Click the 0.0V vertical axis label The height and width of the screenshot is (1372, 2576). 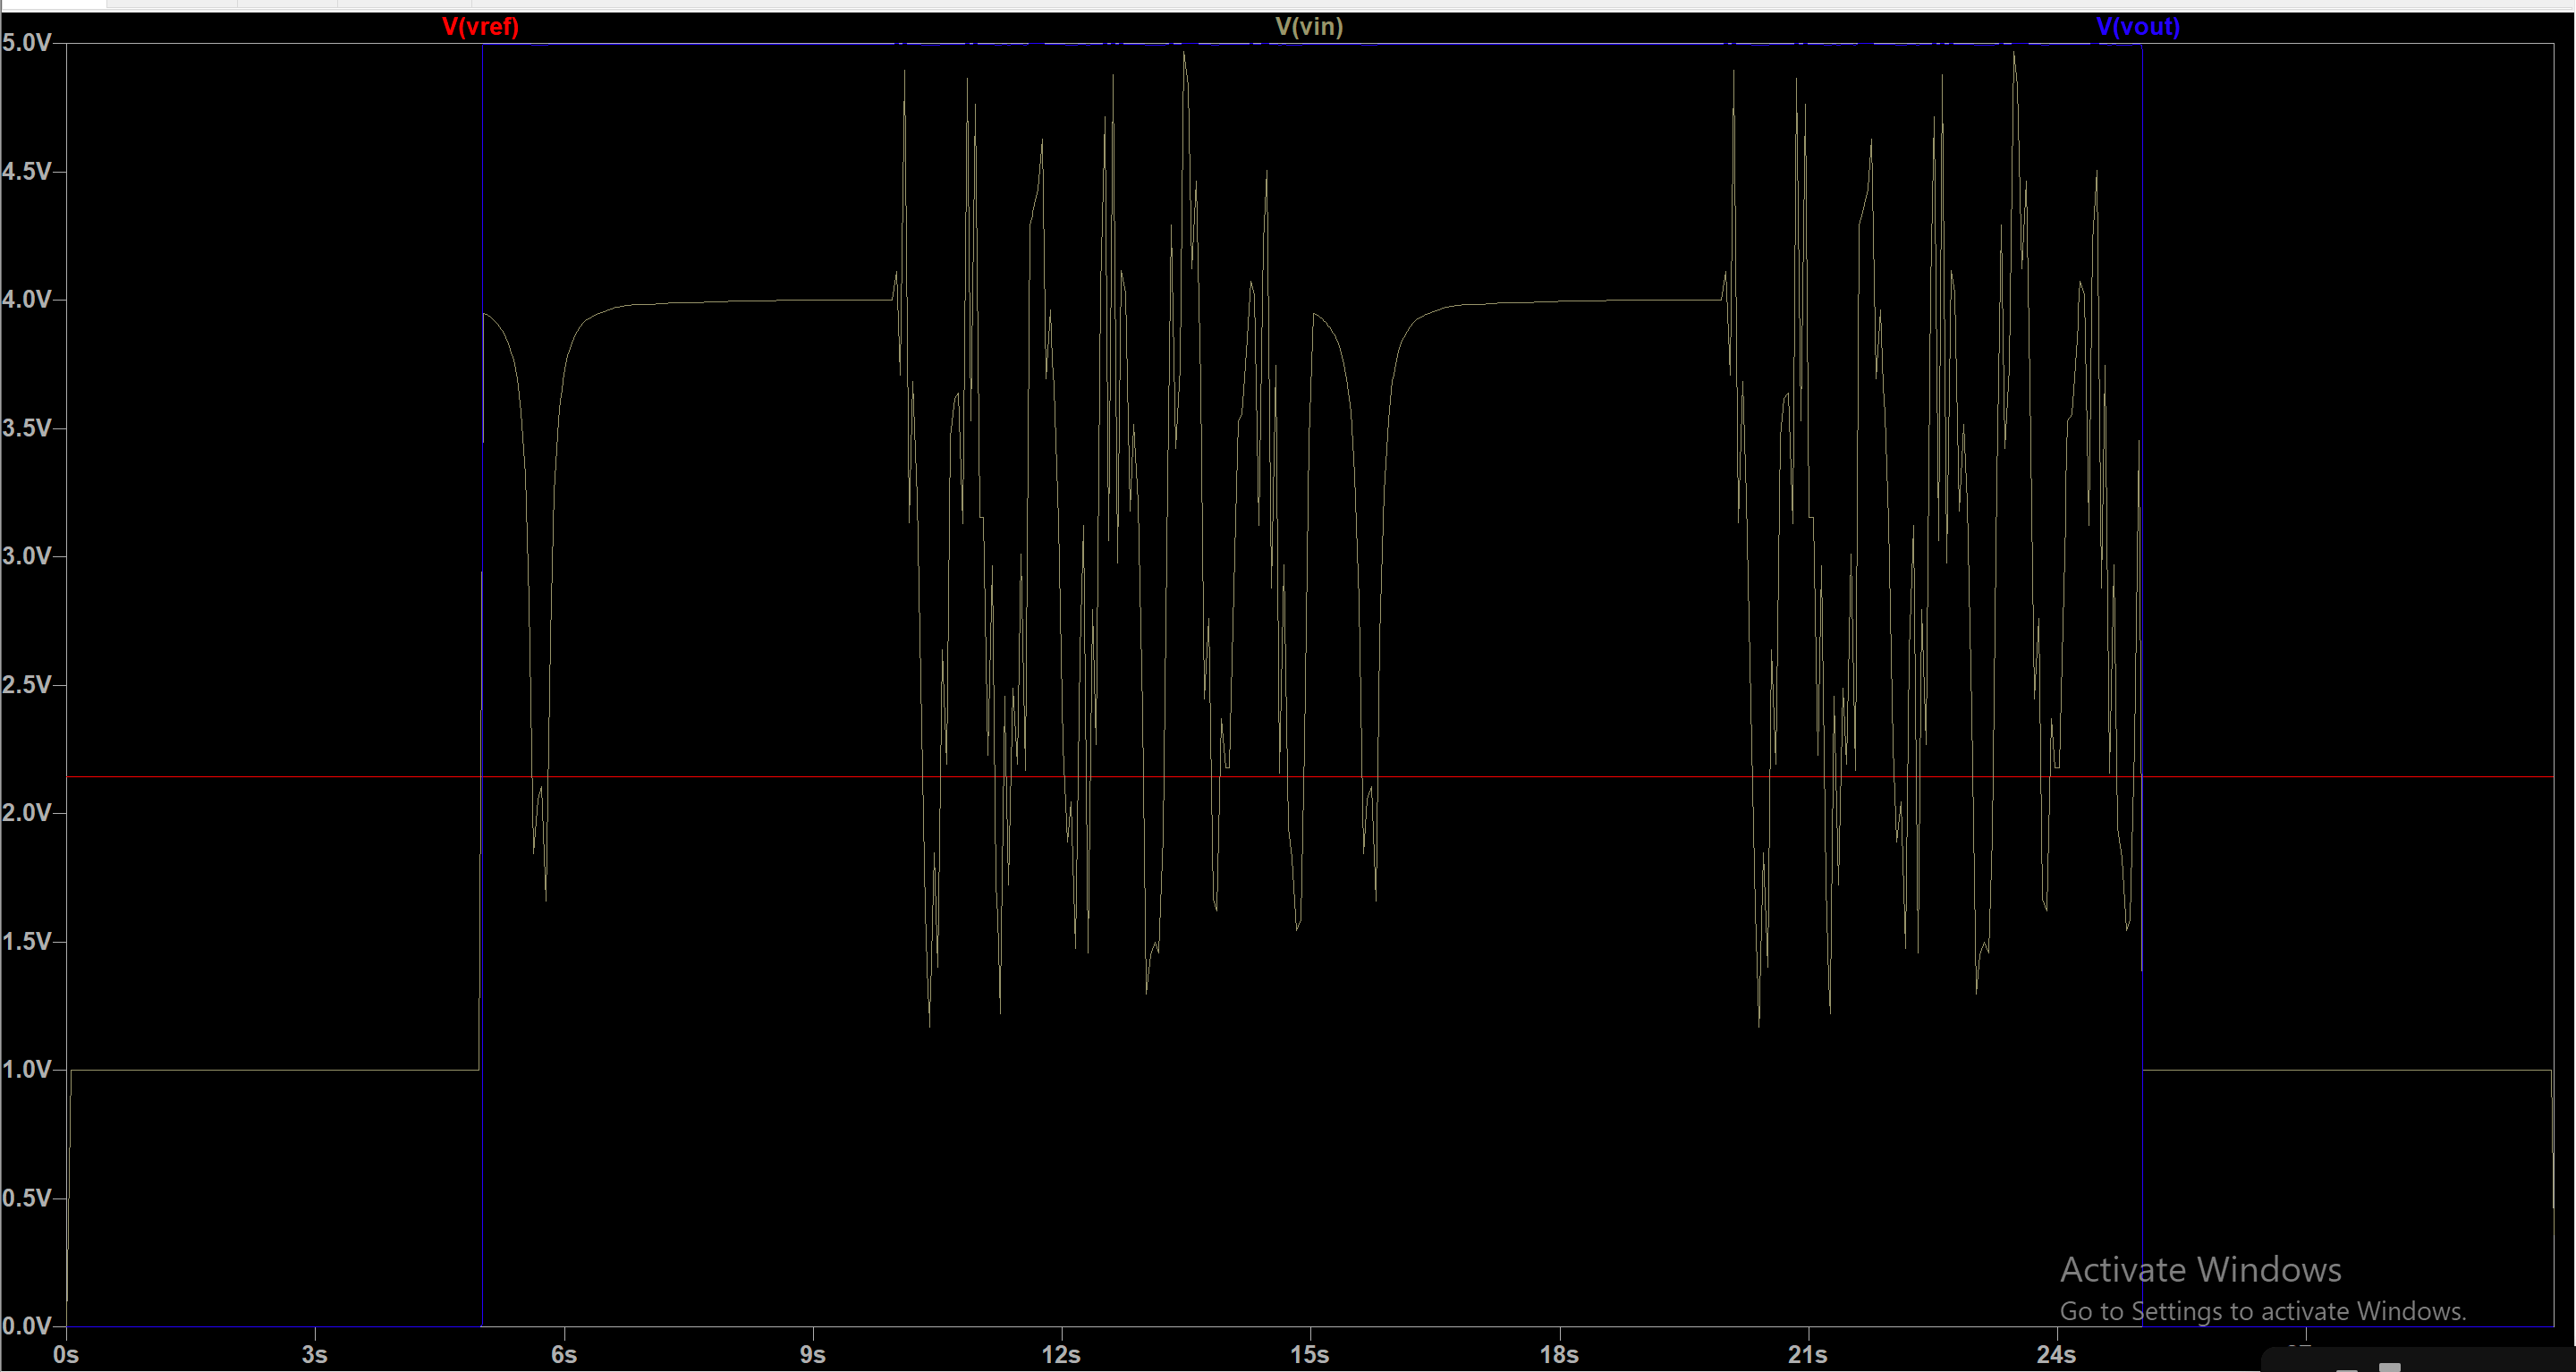click(x=26, y=1326)
